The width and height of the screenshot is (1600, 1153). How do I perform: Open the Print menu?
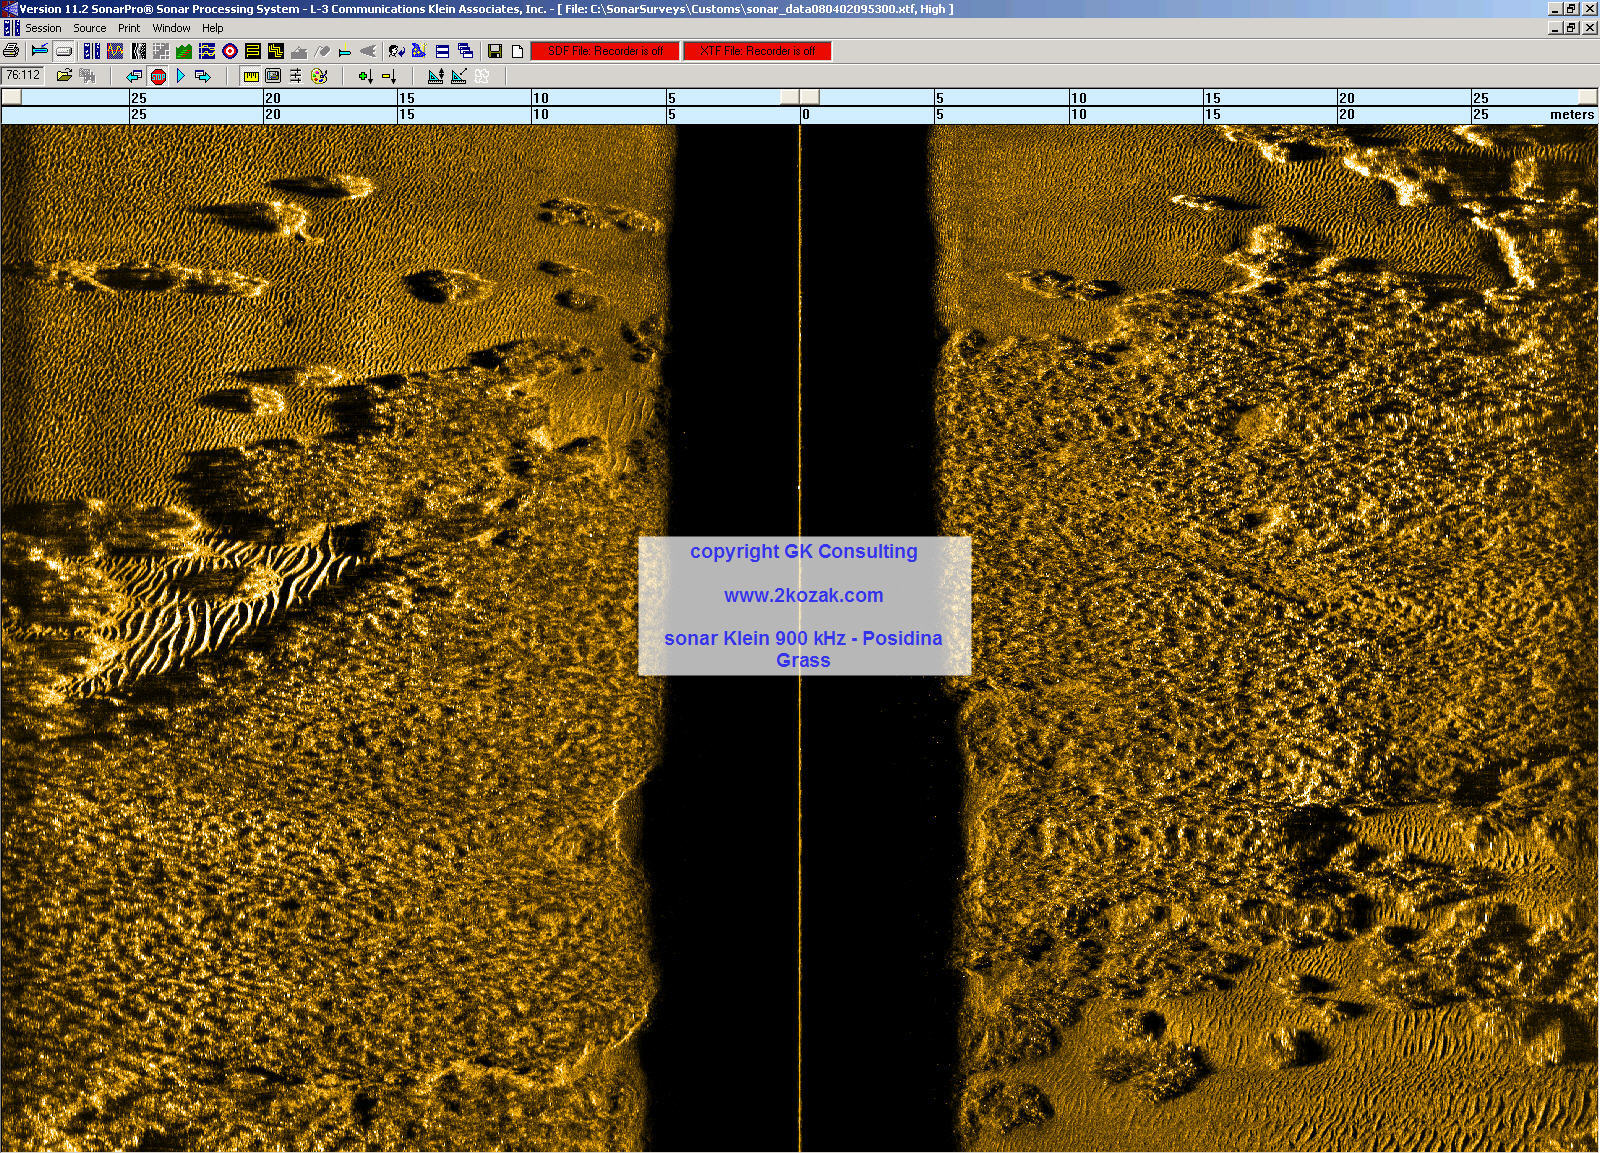pos(129,28)
